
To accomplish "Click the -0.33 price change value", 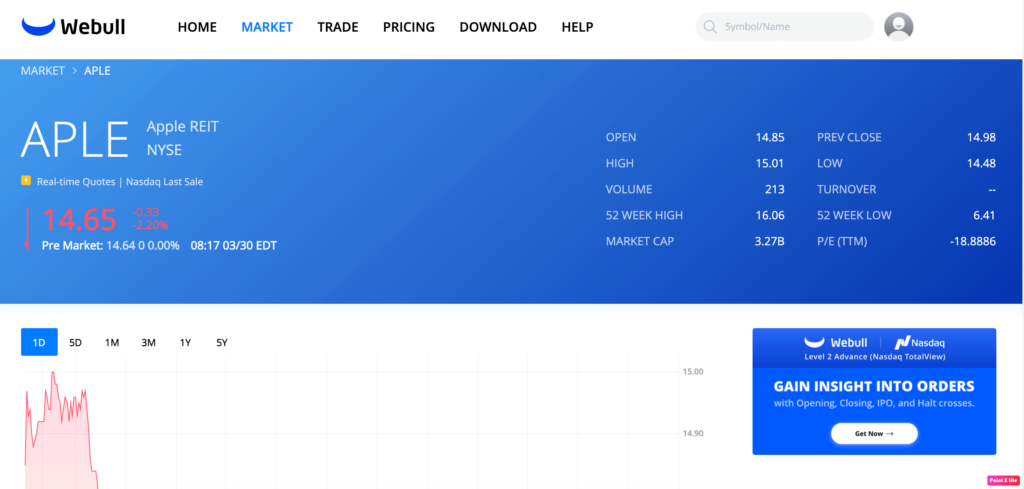I will (146, 212).
